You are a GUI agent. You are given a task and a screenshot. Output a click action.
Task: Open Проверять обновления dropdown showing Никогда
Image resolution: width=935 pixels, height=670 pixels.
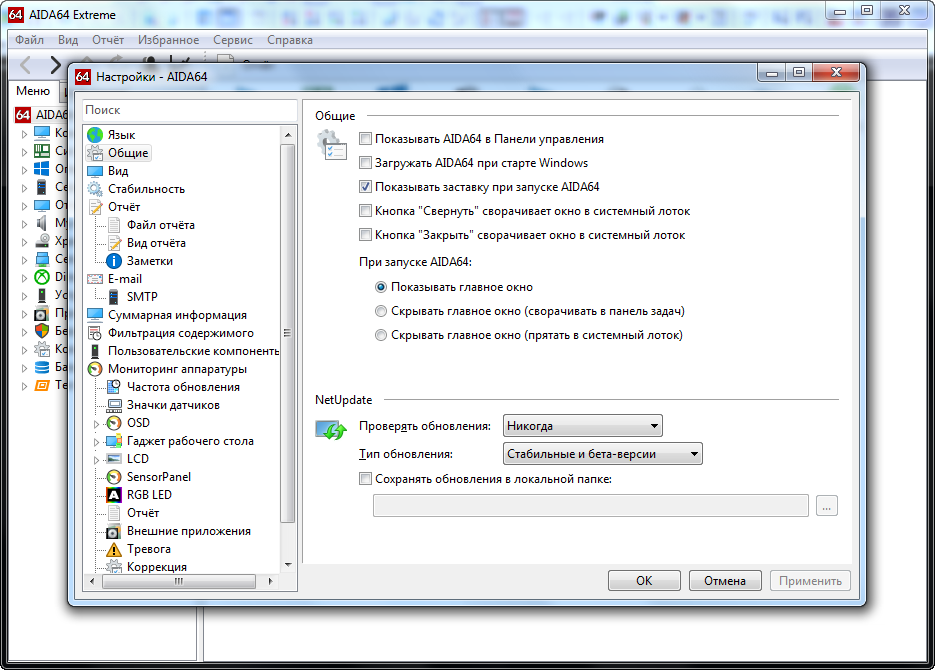pos(583,426)
